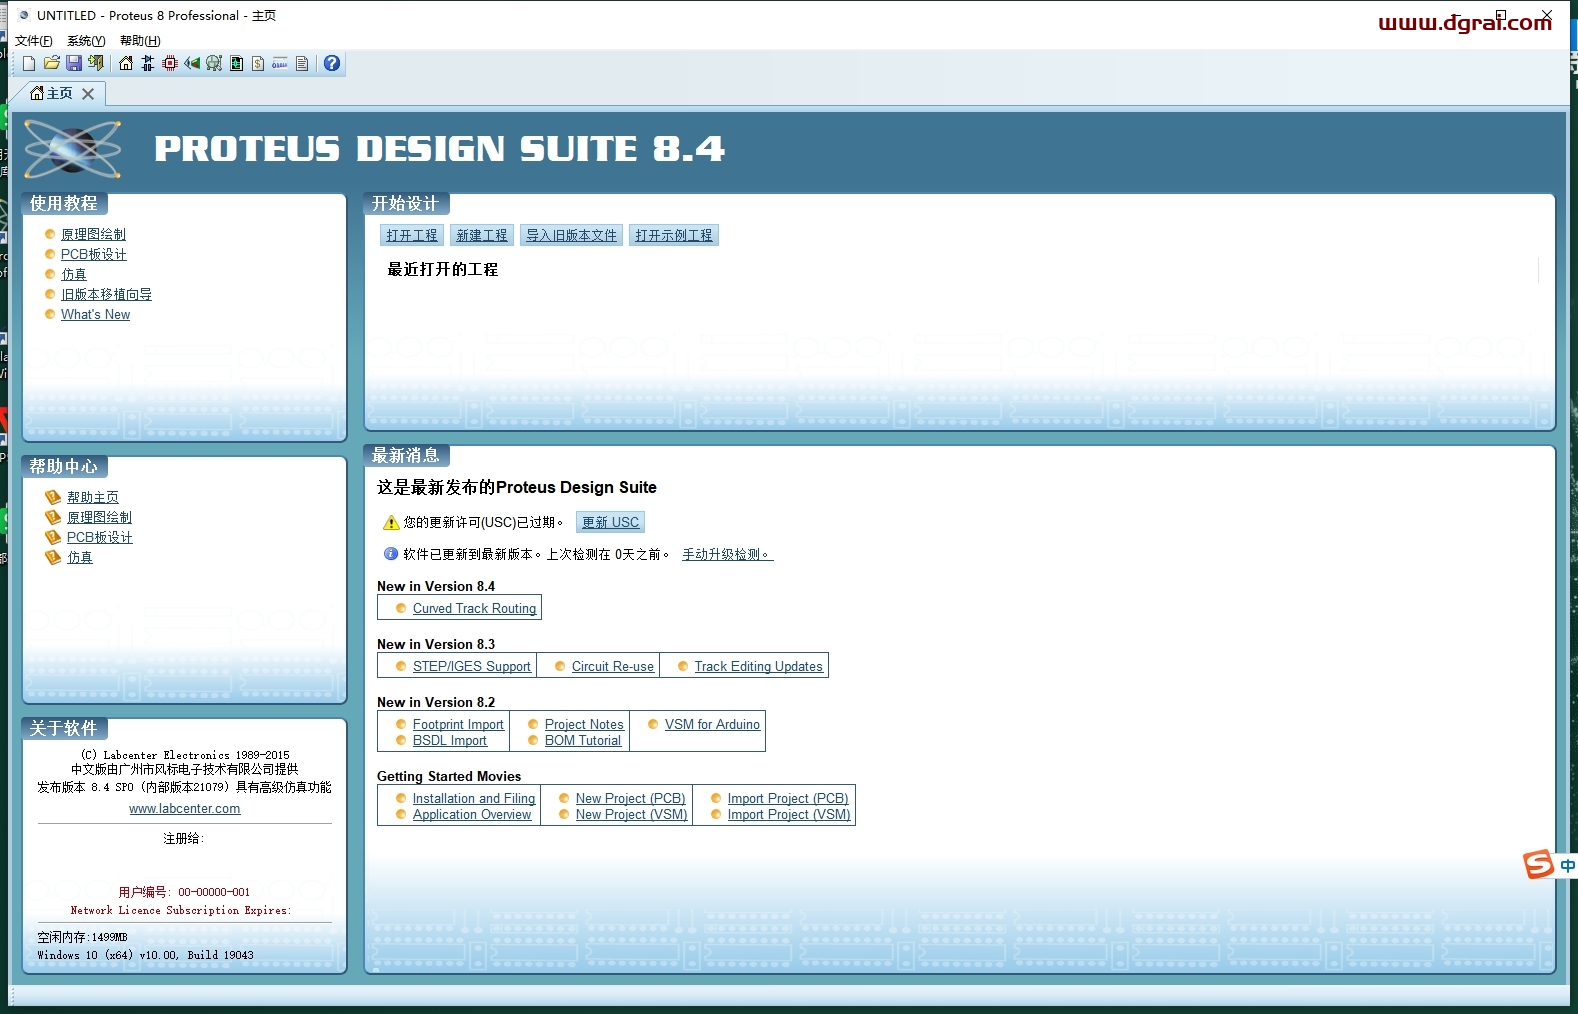
Task: Click the 打开示例工程 button
Action: point(674,235)
